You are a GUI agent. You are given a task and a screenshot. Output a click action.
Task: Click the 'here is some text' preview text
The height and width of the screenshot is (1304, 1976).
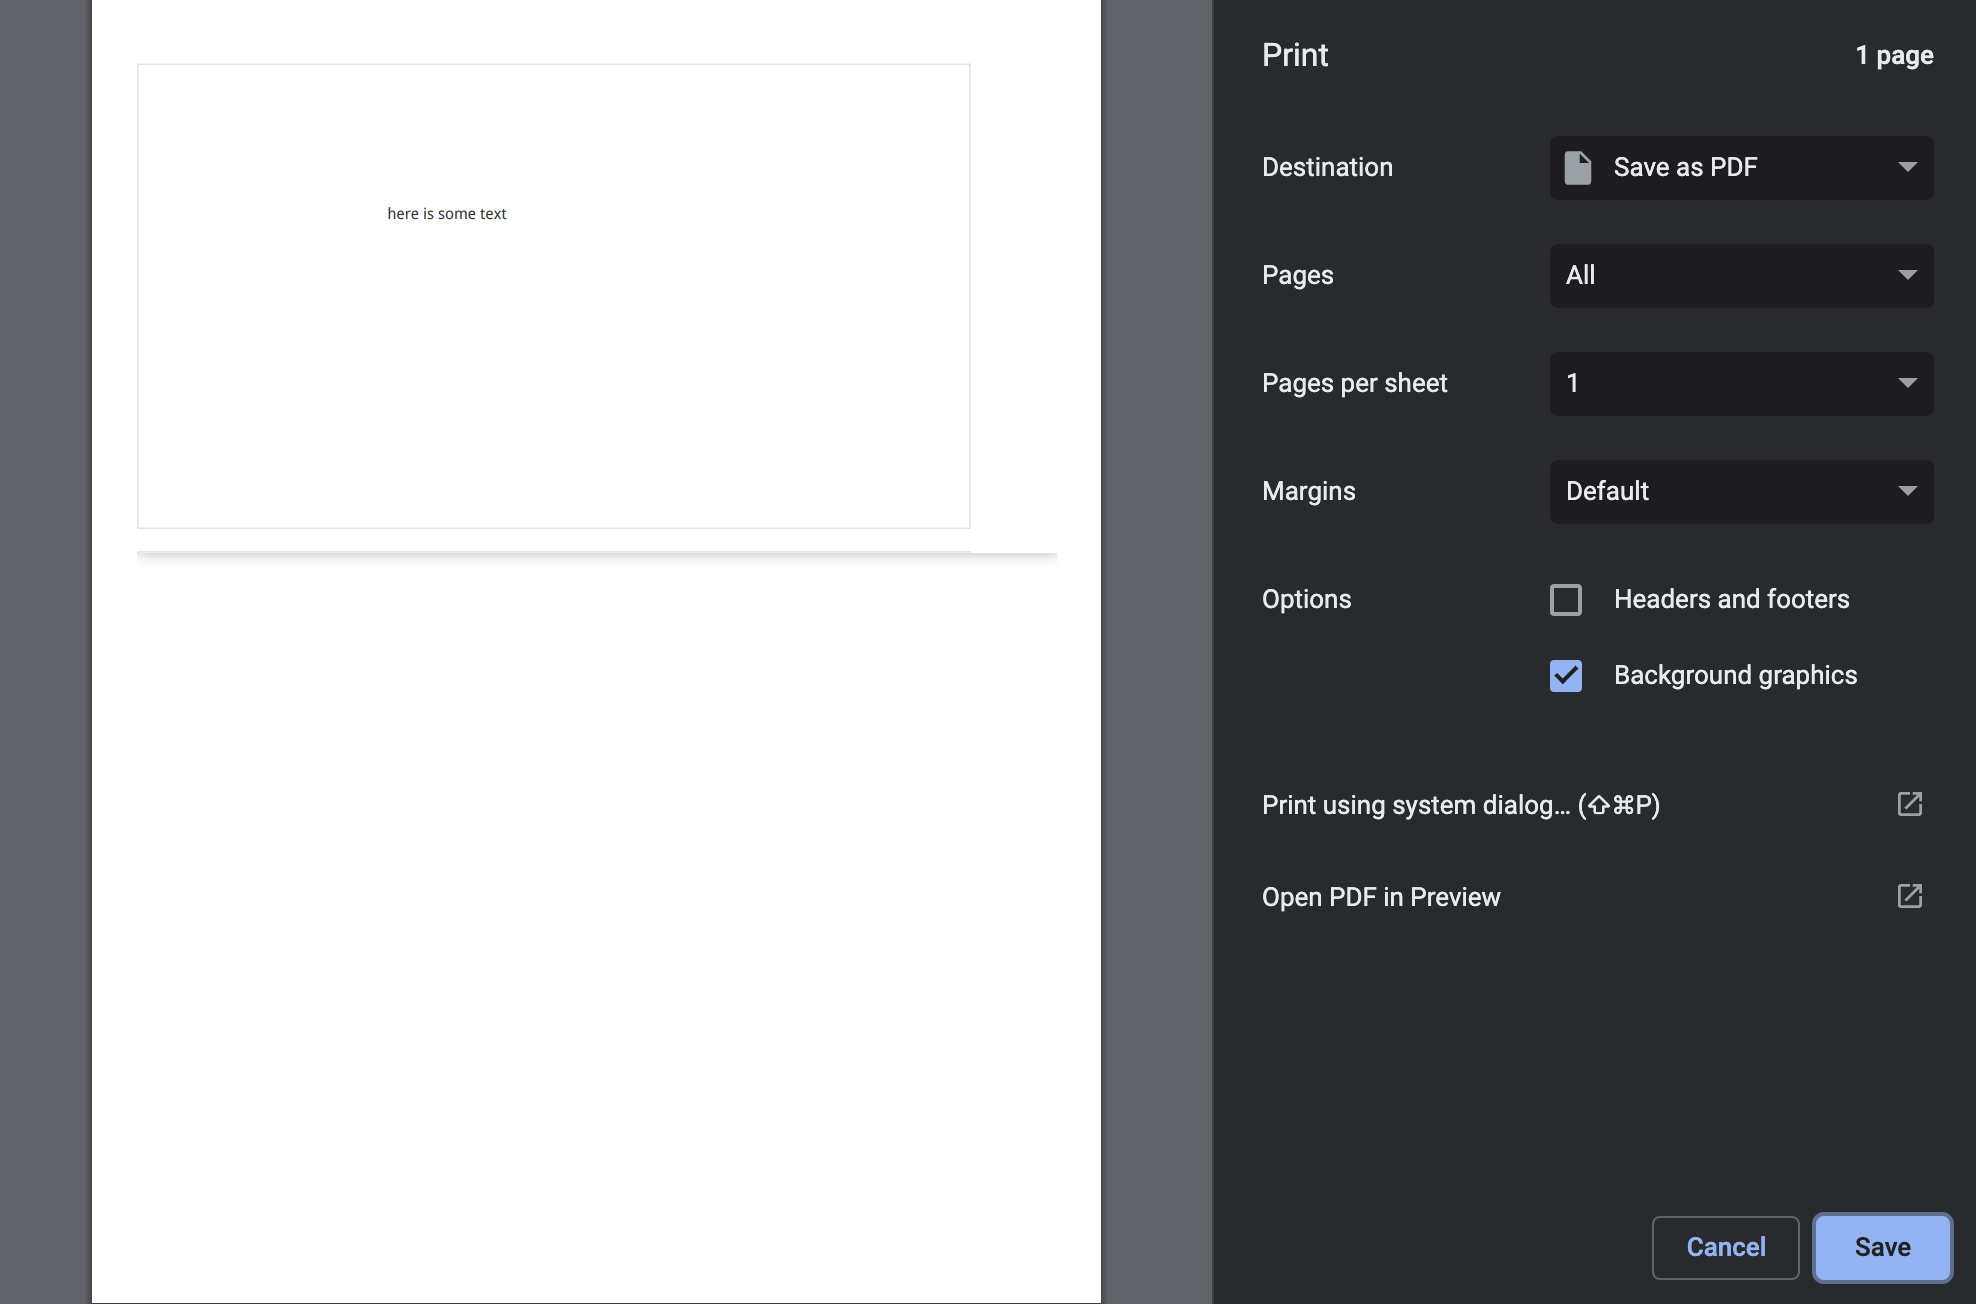[x=447, y=214]
